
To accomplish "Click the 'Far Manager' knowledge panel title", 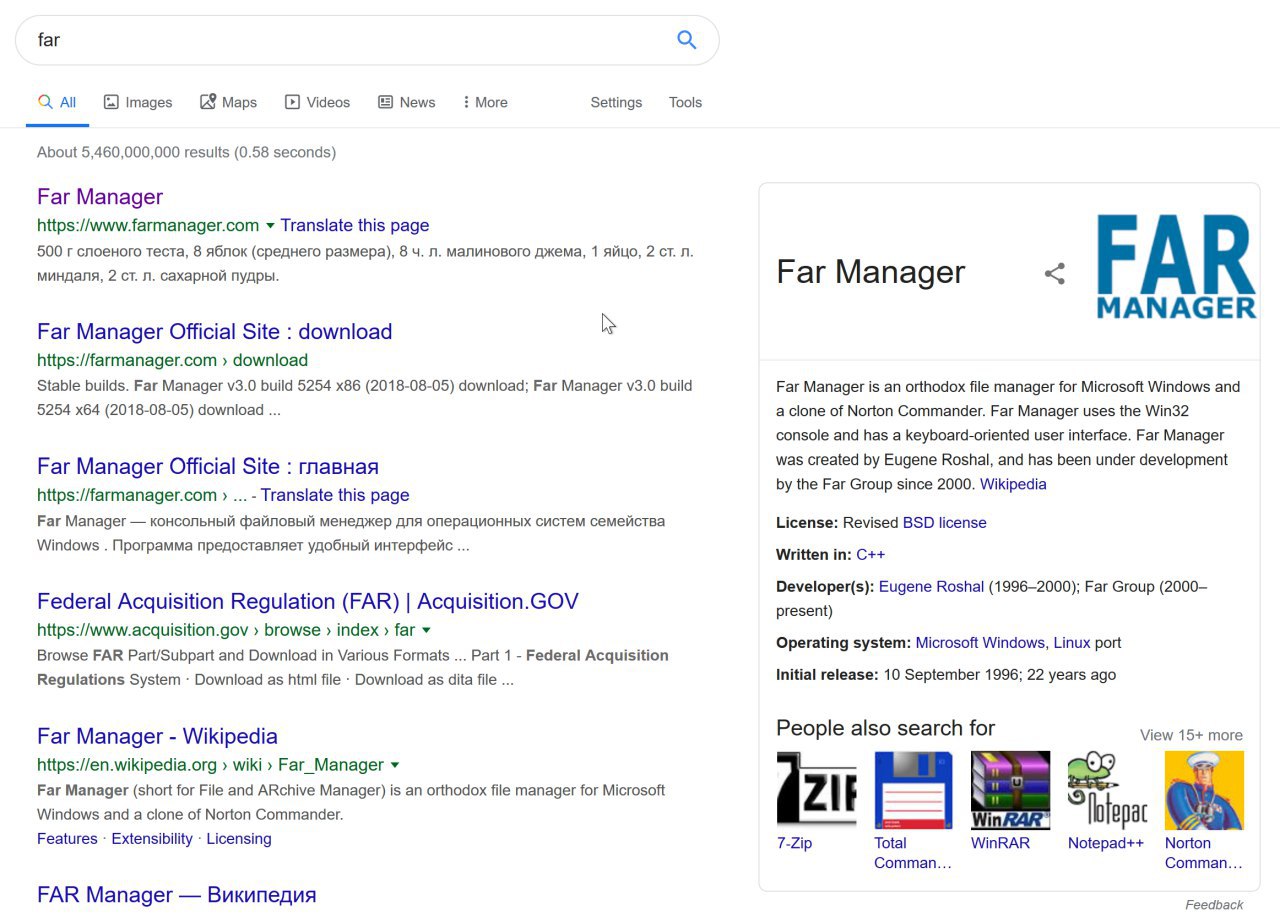I will (x=871, y=272).
